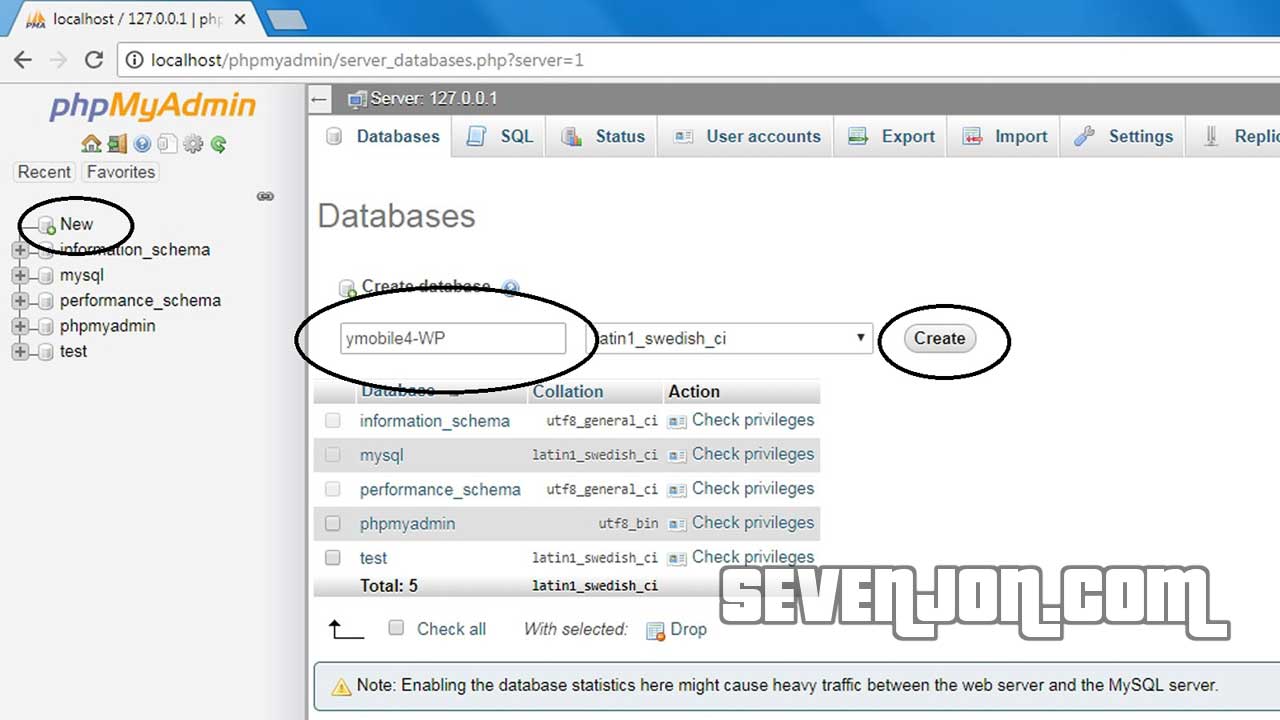Click the chain link icon in navigation panel
The width and height of the screenshot is (1280, 720).
pyautogui.click(x=265, y=196)
